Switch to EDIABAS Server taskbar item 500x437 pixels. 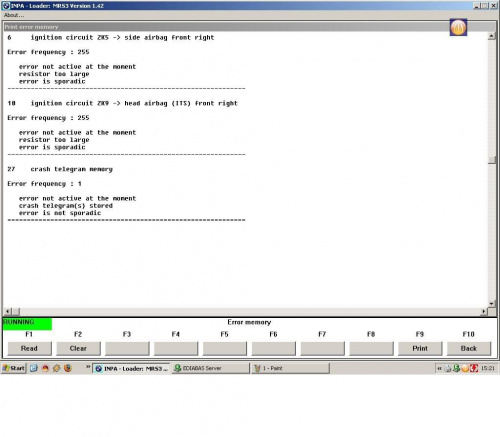point(211,368)
